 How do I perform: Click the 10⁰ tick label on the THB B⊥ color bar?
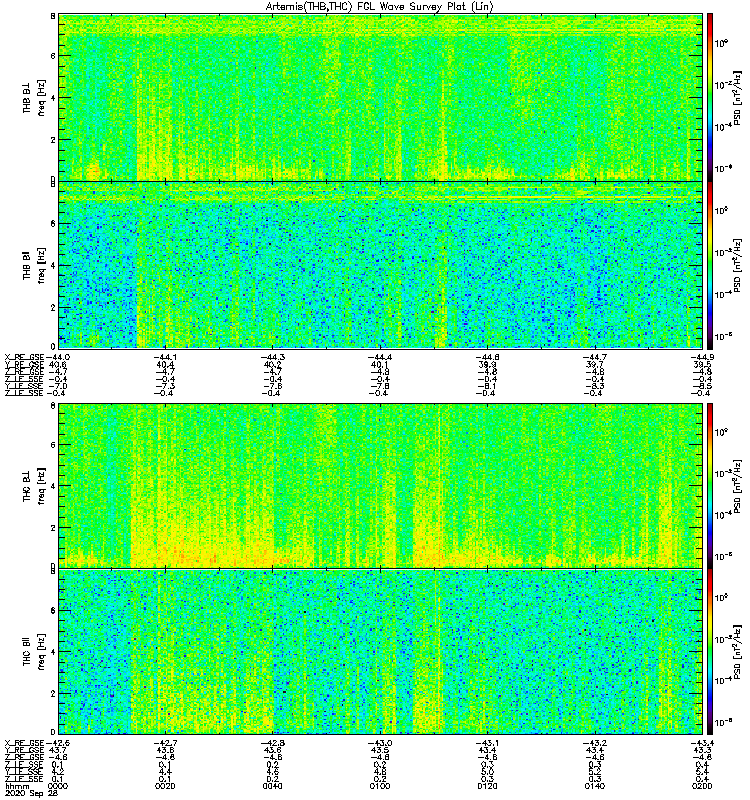pos(721,43)
